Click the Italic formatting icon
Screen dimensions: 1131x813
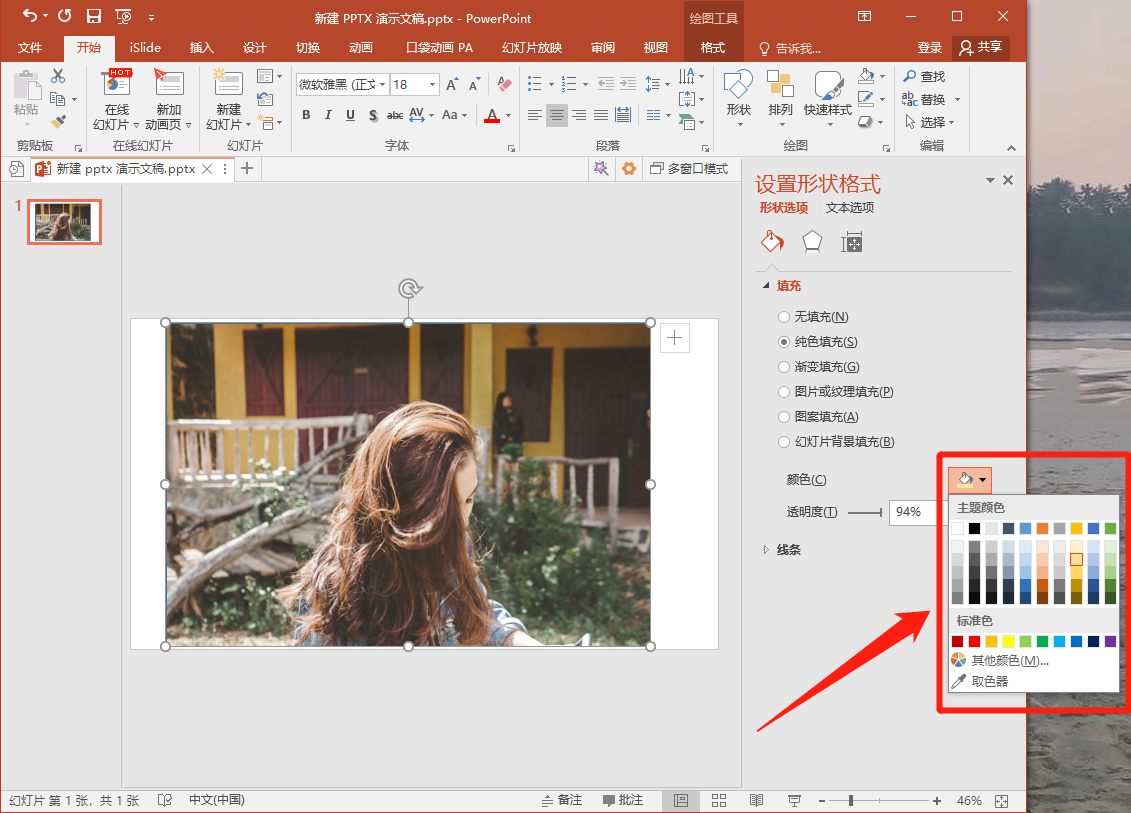tap(328, 115)
